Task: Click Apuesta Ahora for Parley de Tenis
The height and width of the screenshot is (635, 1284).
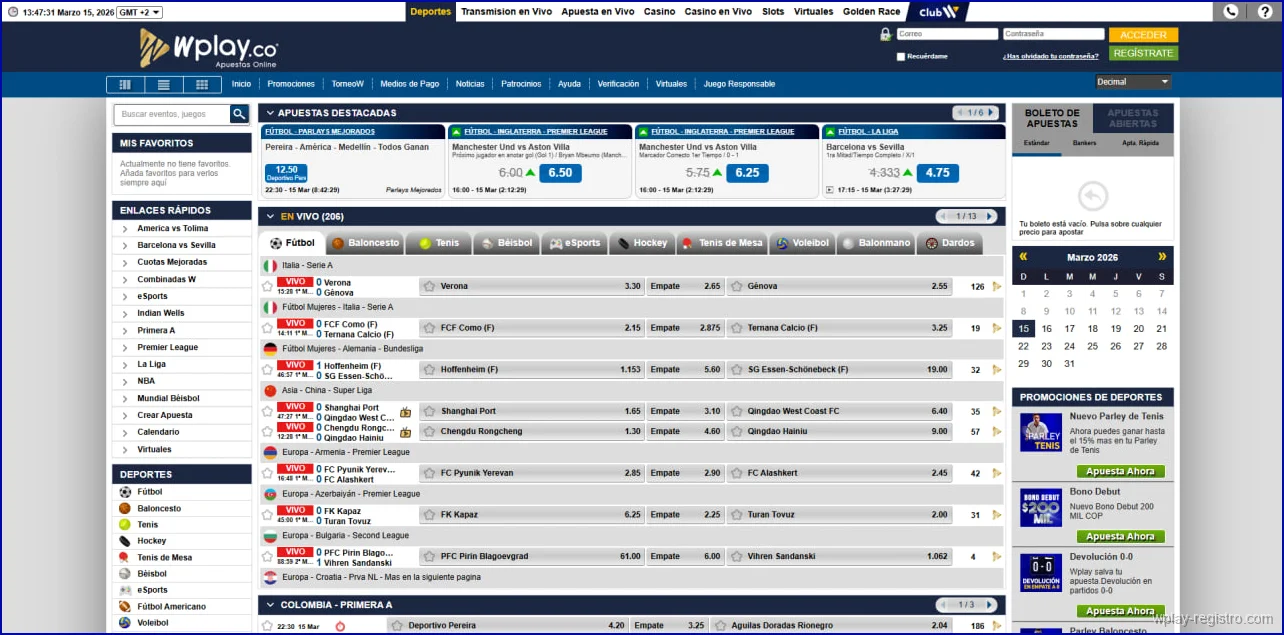Action: point(1120,471)
